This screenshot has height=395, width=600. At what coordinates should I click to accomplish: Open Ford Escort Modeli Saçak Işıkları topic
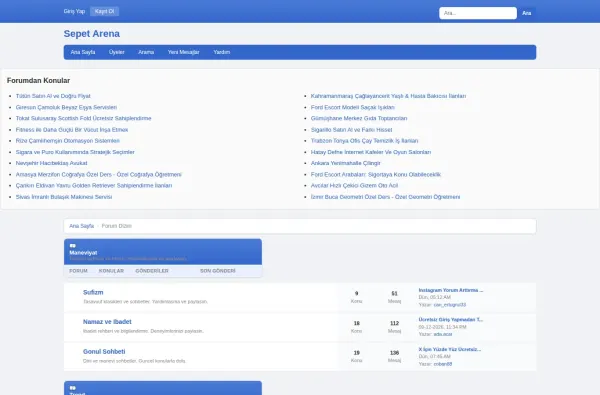click(x=352, y=108)
